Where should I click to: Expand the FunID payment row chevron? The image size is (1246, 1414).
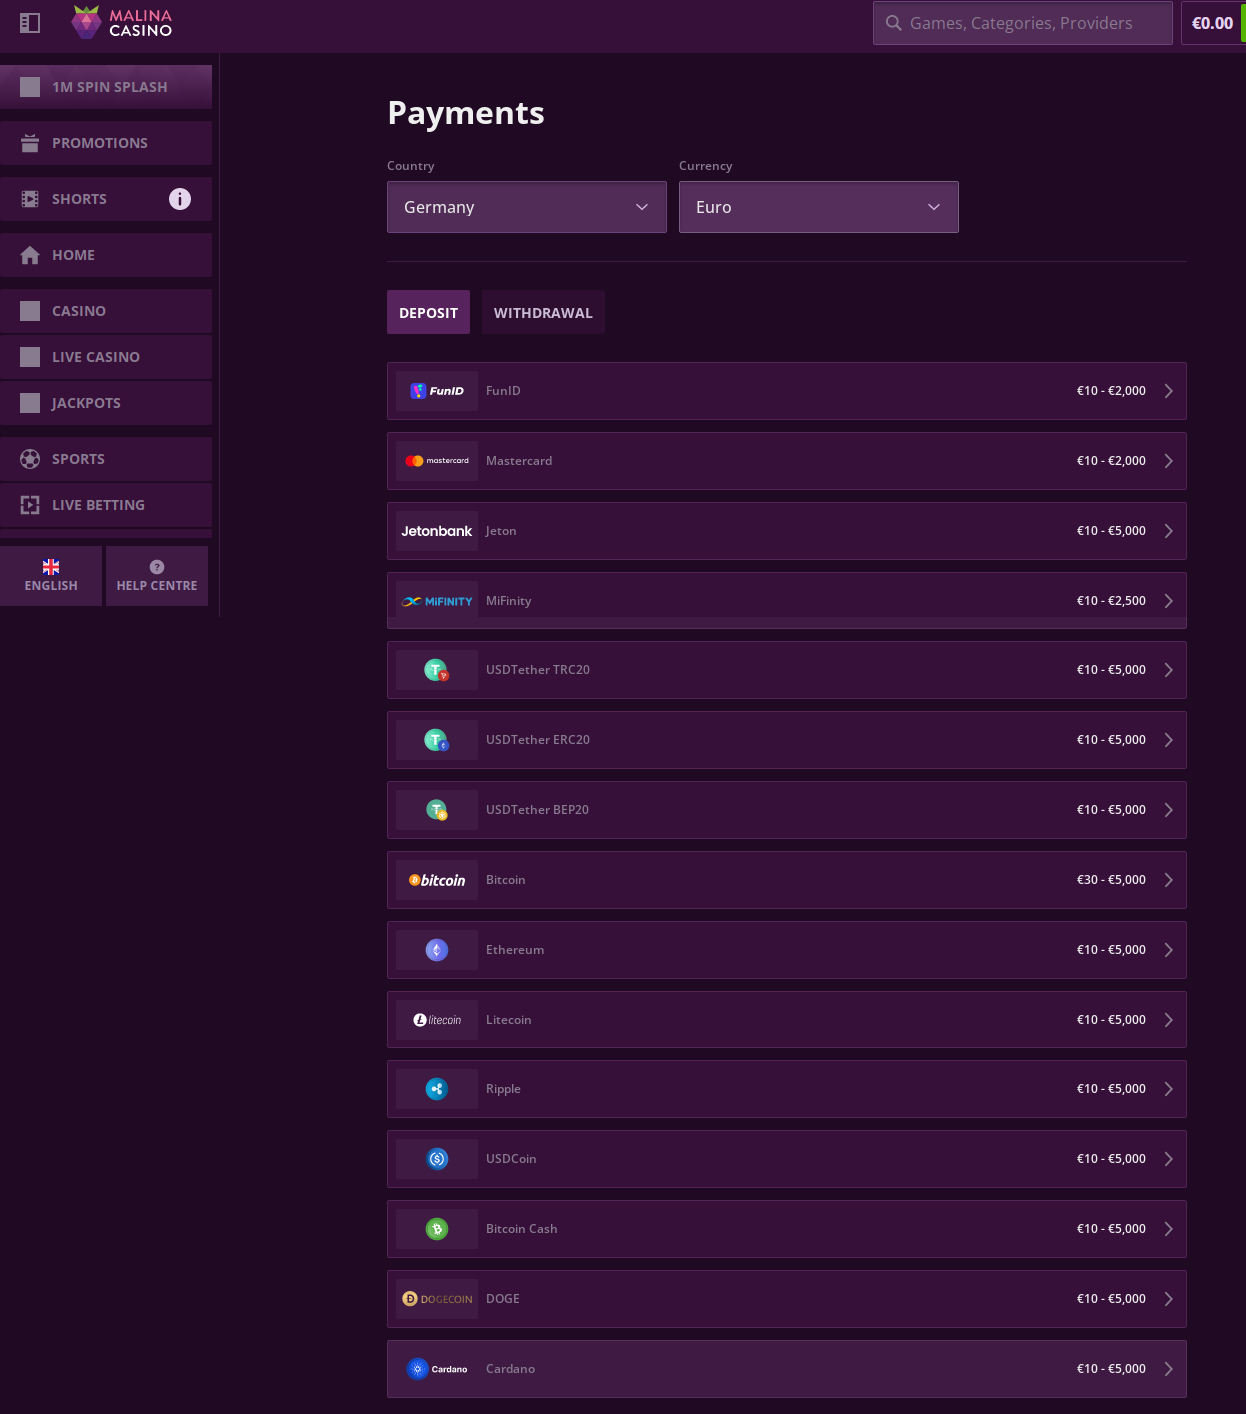pyautogui.click(x=1168, y=391)
